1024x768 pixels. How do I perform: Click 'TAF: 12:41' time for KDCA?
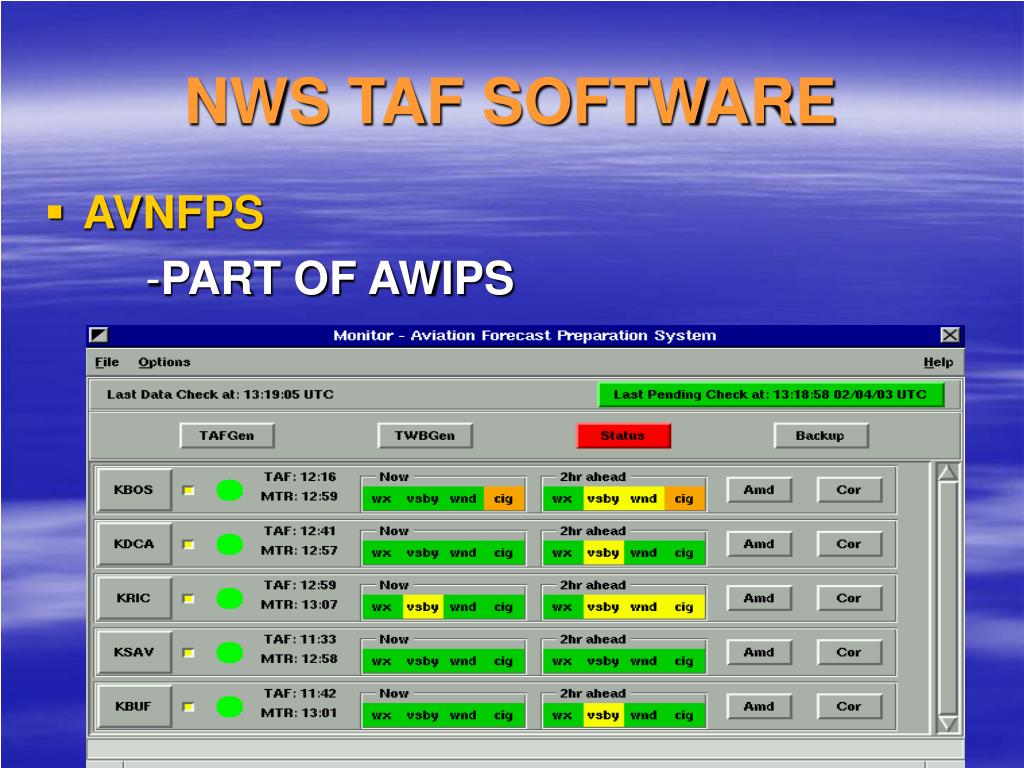tap(300, 531)
